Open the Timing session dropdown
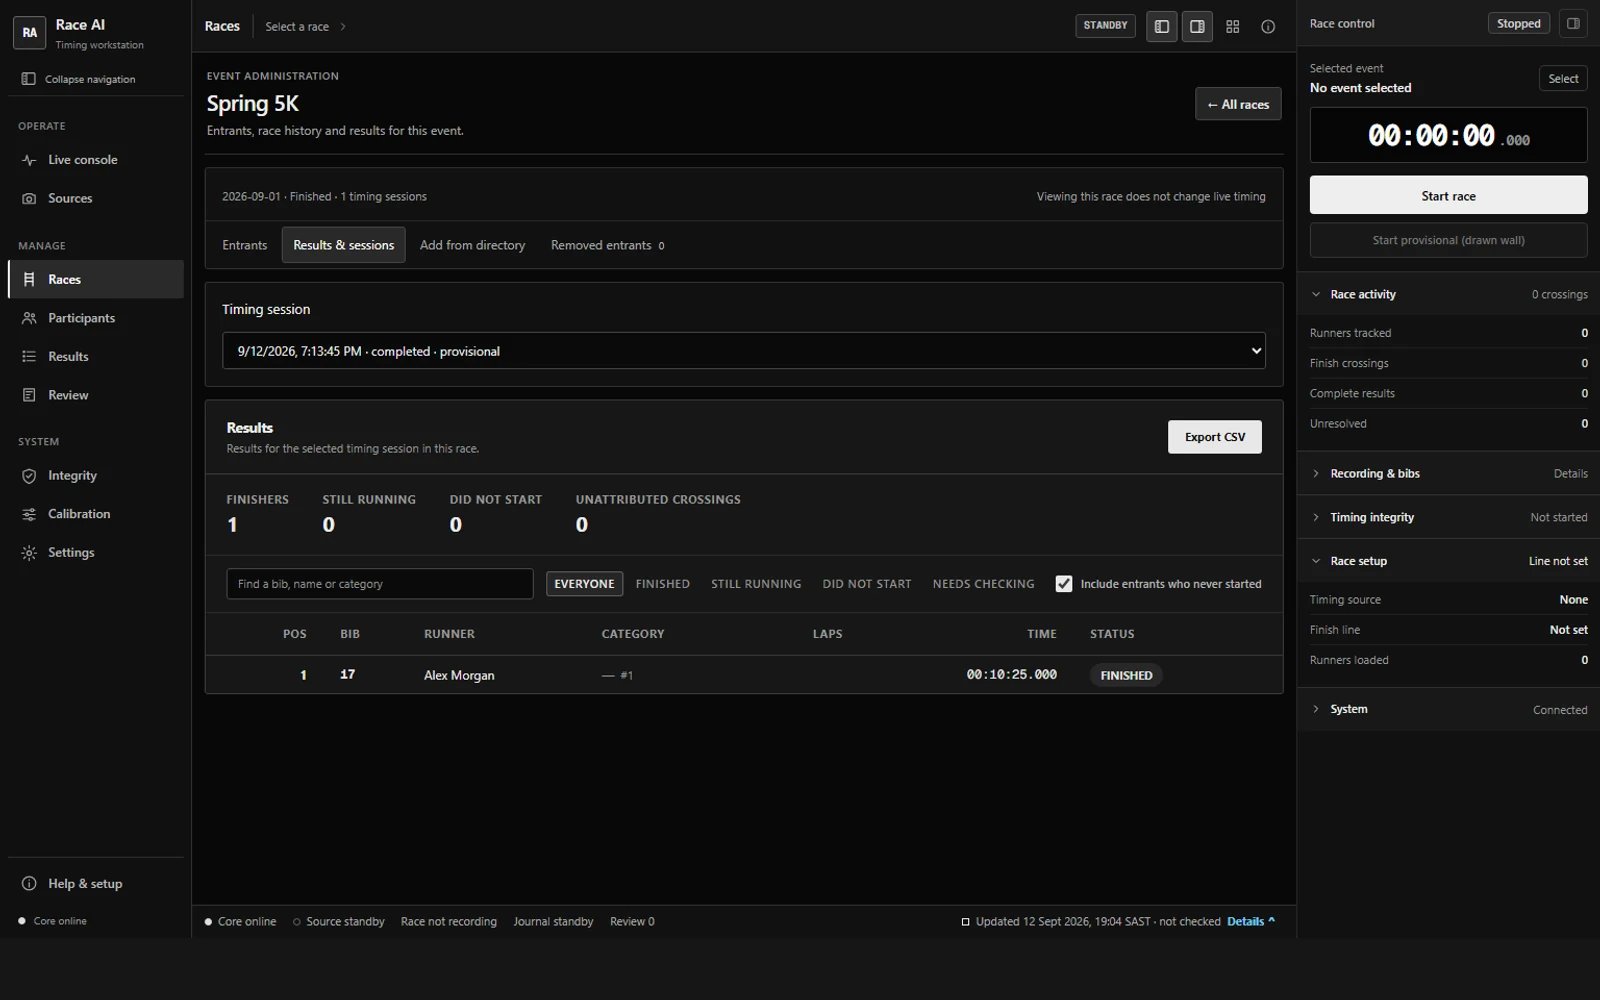Screen dimensions: 1600x1000 point(744,351)
